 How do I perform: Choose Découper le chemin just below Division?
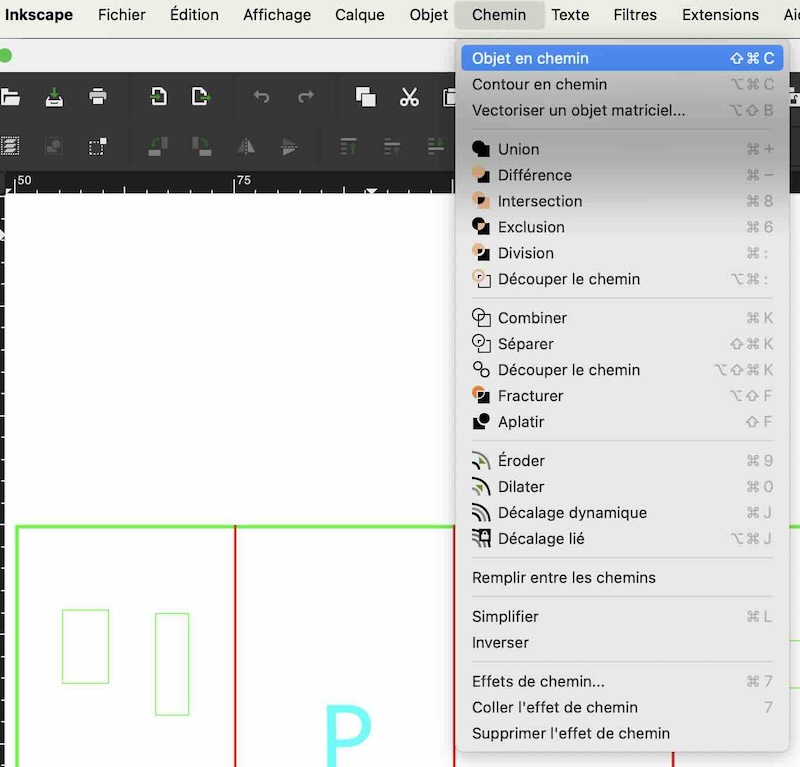pyautogui.click(x=622, y=279)
